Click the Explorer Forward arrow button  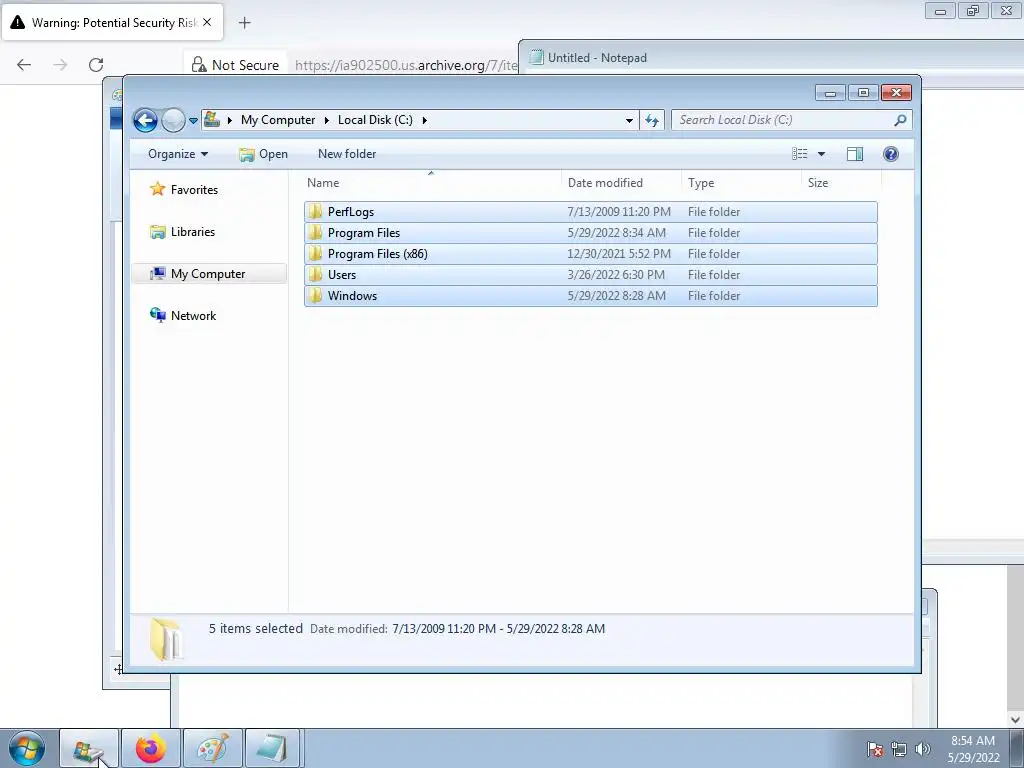click(x=173, y=120)
